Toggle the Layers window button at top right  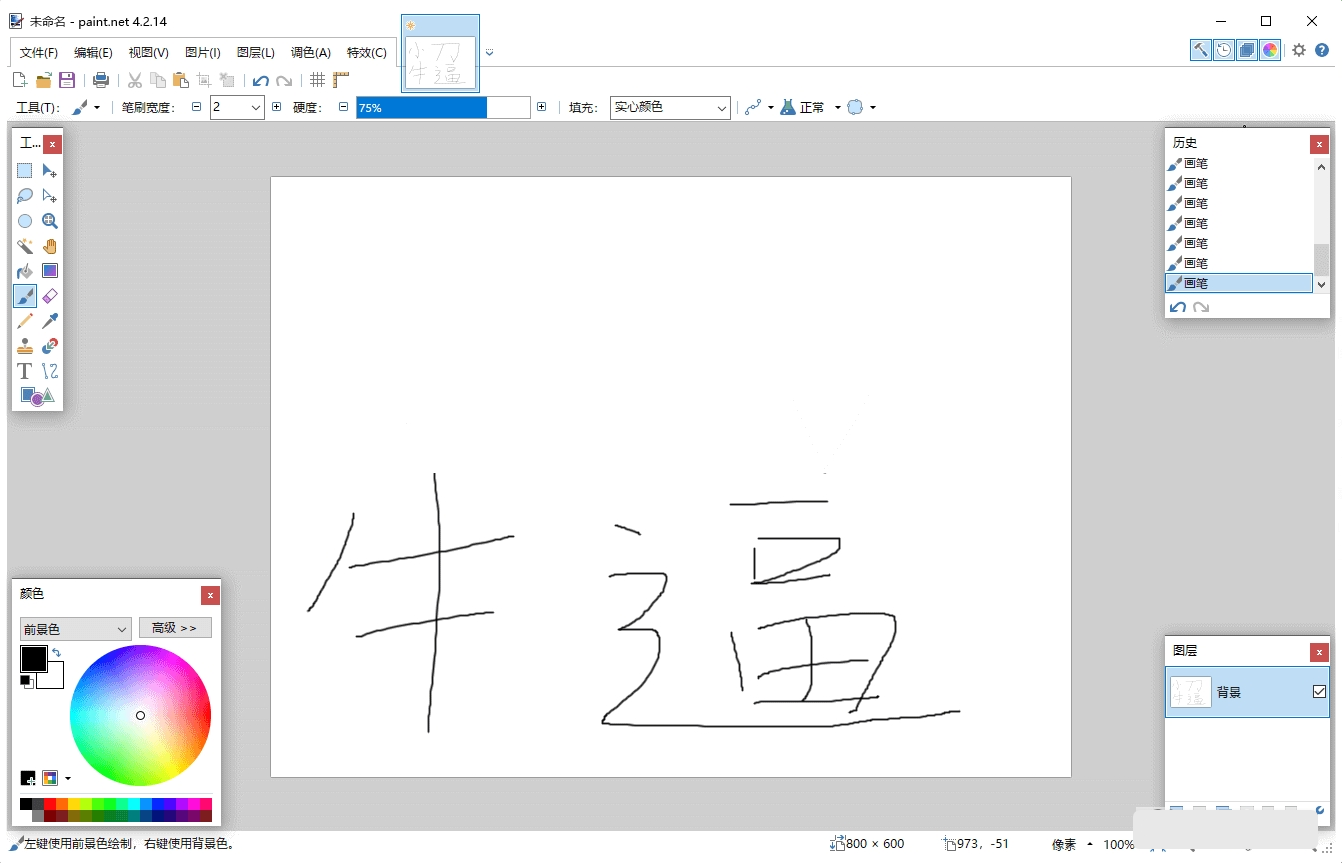click(1247, 50)
